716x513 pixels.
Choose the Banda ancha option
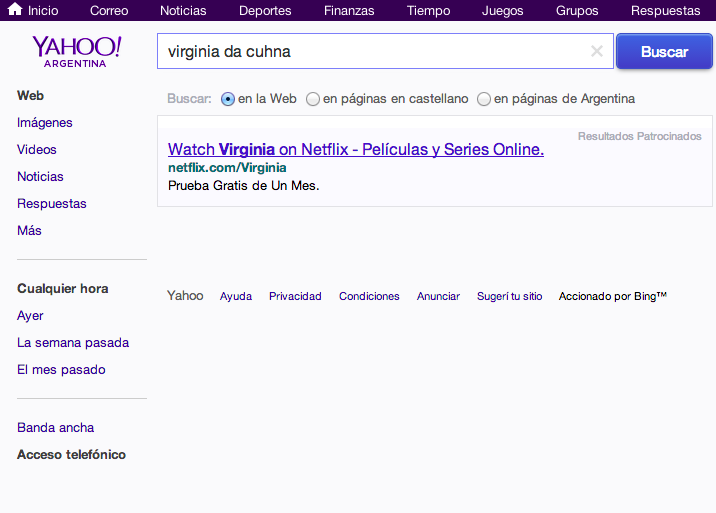[55, 428]
